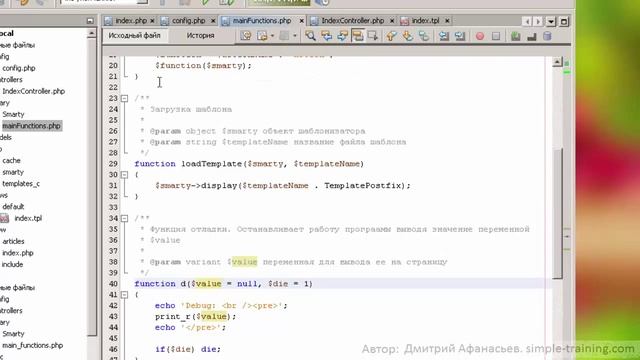The width and height of the screenshot is (640, 360).
Task: Maximize editor window icon
Action: [x=564, y=21]
